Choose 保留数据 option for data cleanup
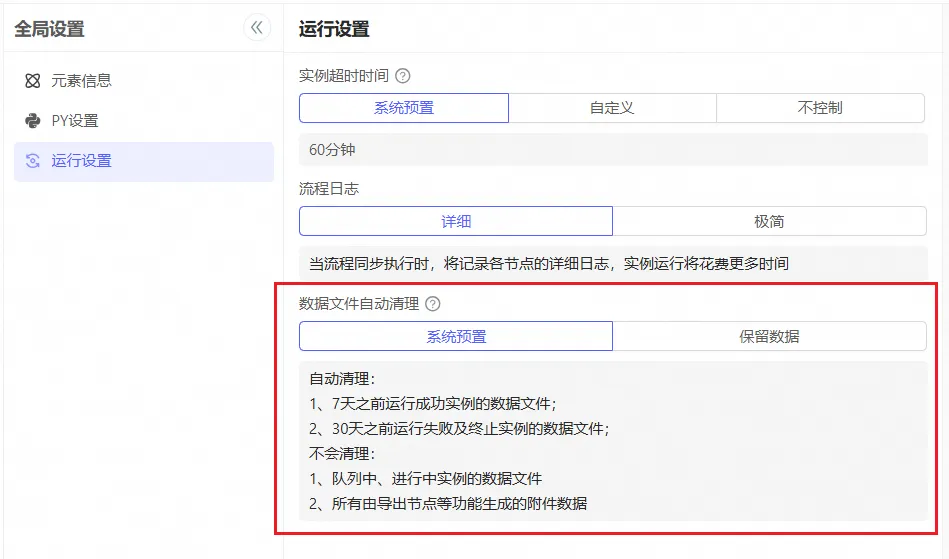Screen dimensions: 949x559 769,336
